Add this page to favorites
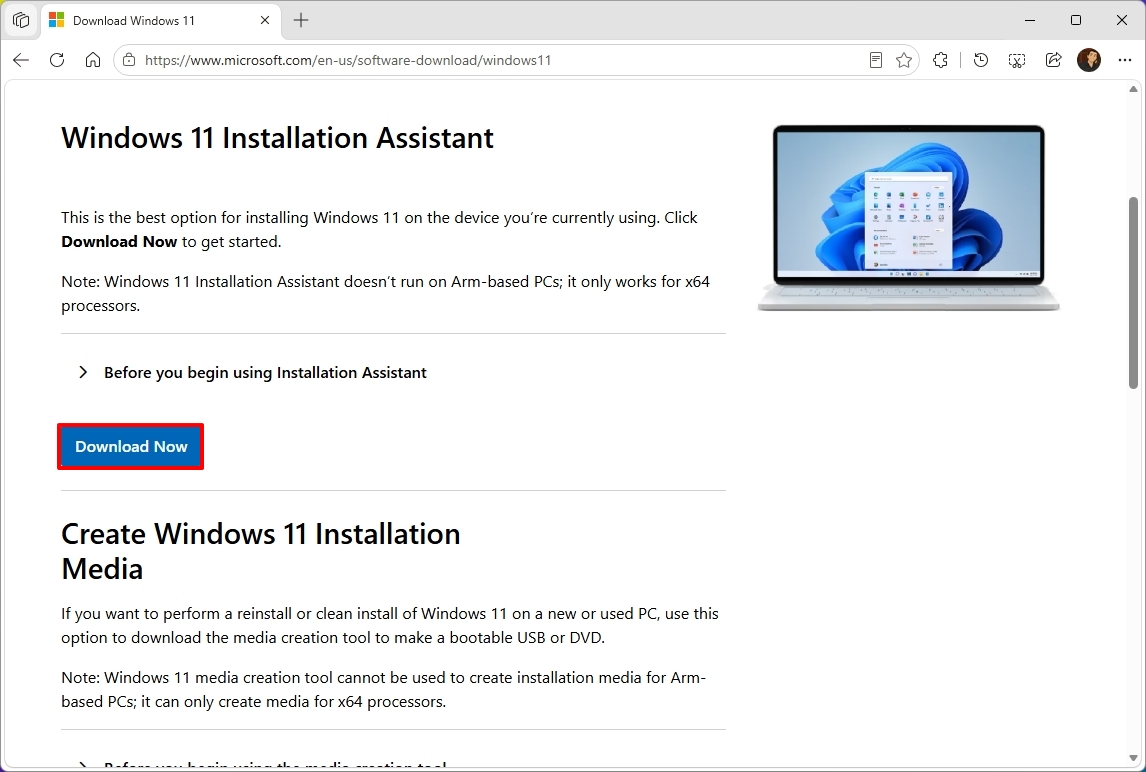 (904, 60)
